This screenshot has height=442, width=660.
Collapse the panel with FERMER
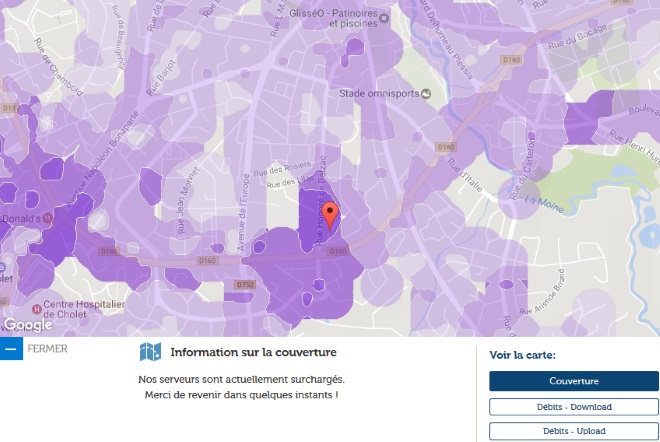pos(47,349)
